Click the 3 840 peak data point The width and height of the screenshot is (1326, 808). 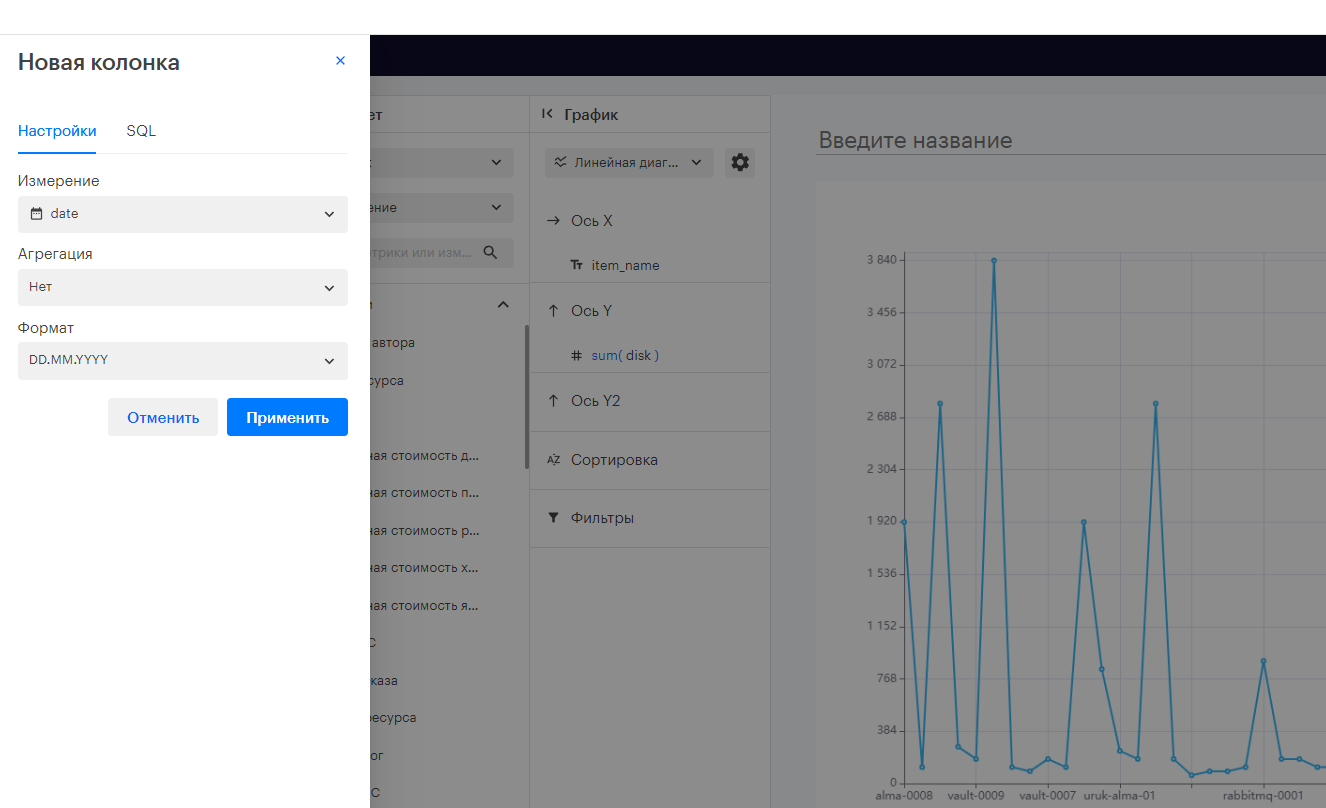(x=994, y=261)
